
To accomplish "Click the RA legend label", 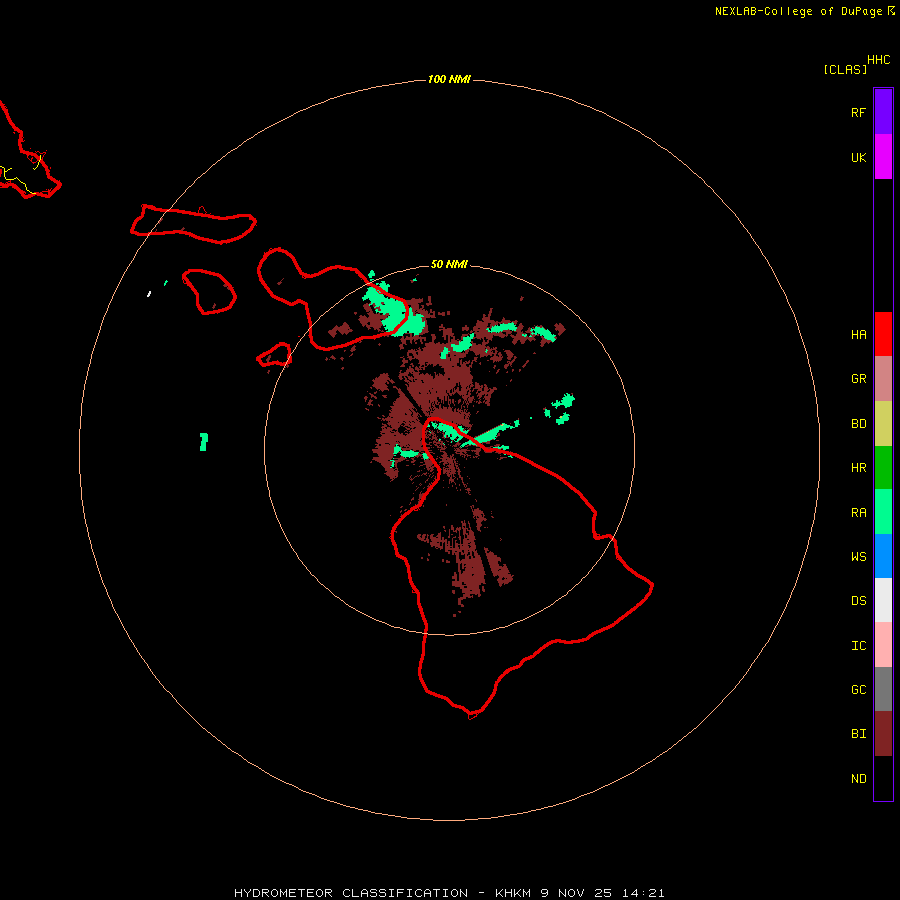I will (858, 513).
